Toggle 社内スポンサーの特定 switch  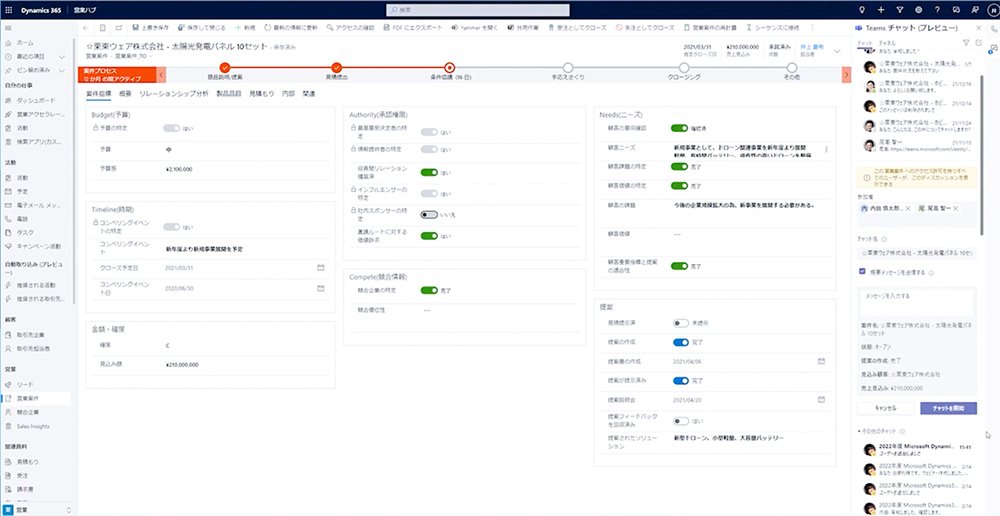[429, 215]
